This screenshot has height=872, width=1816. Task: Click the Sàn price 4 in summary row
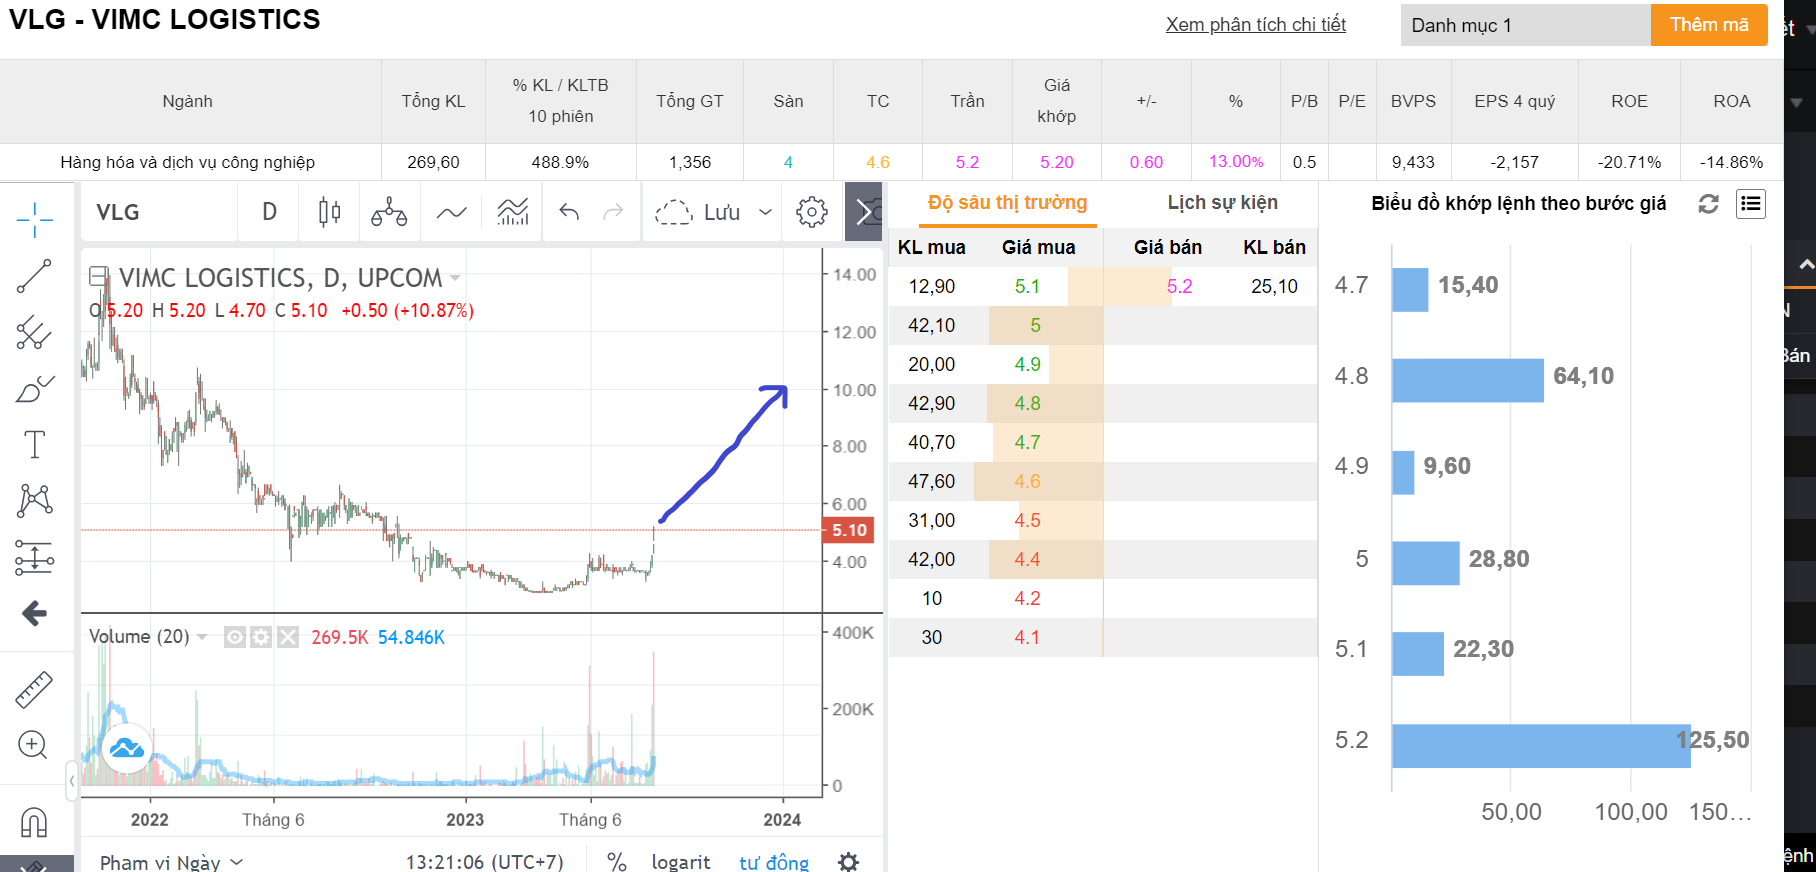788,162
